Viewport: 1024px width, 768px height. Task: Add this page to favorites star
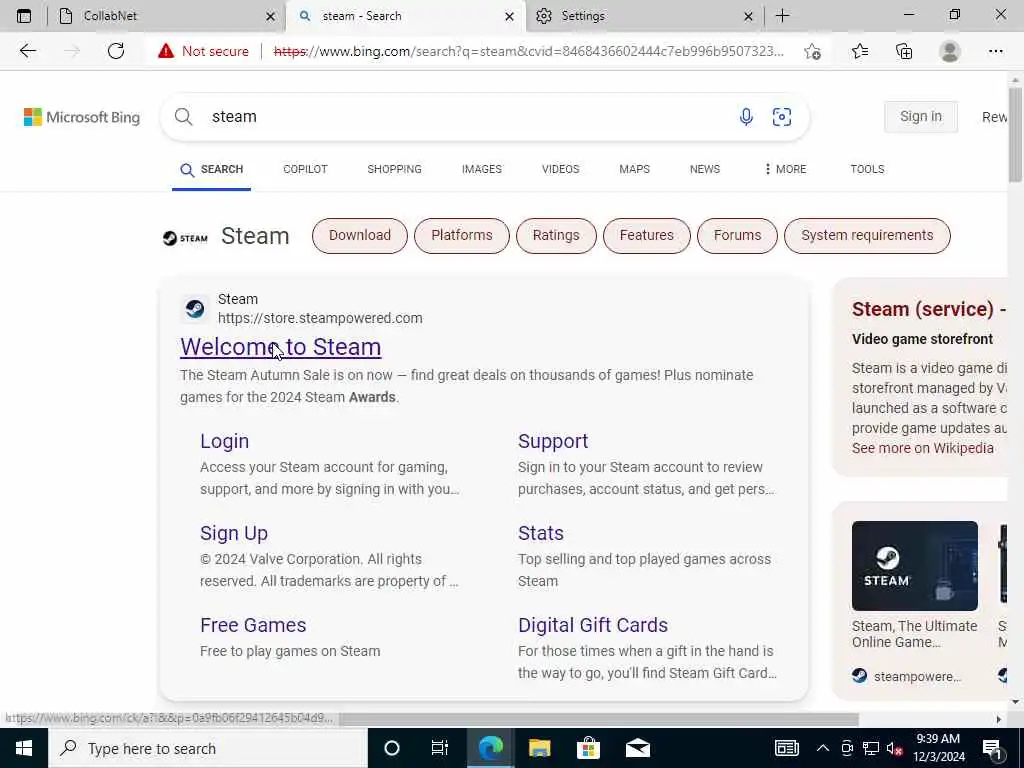[812, 51]
